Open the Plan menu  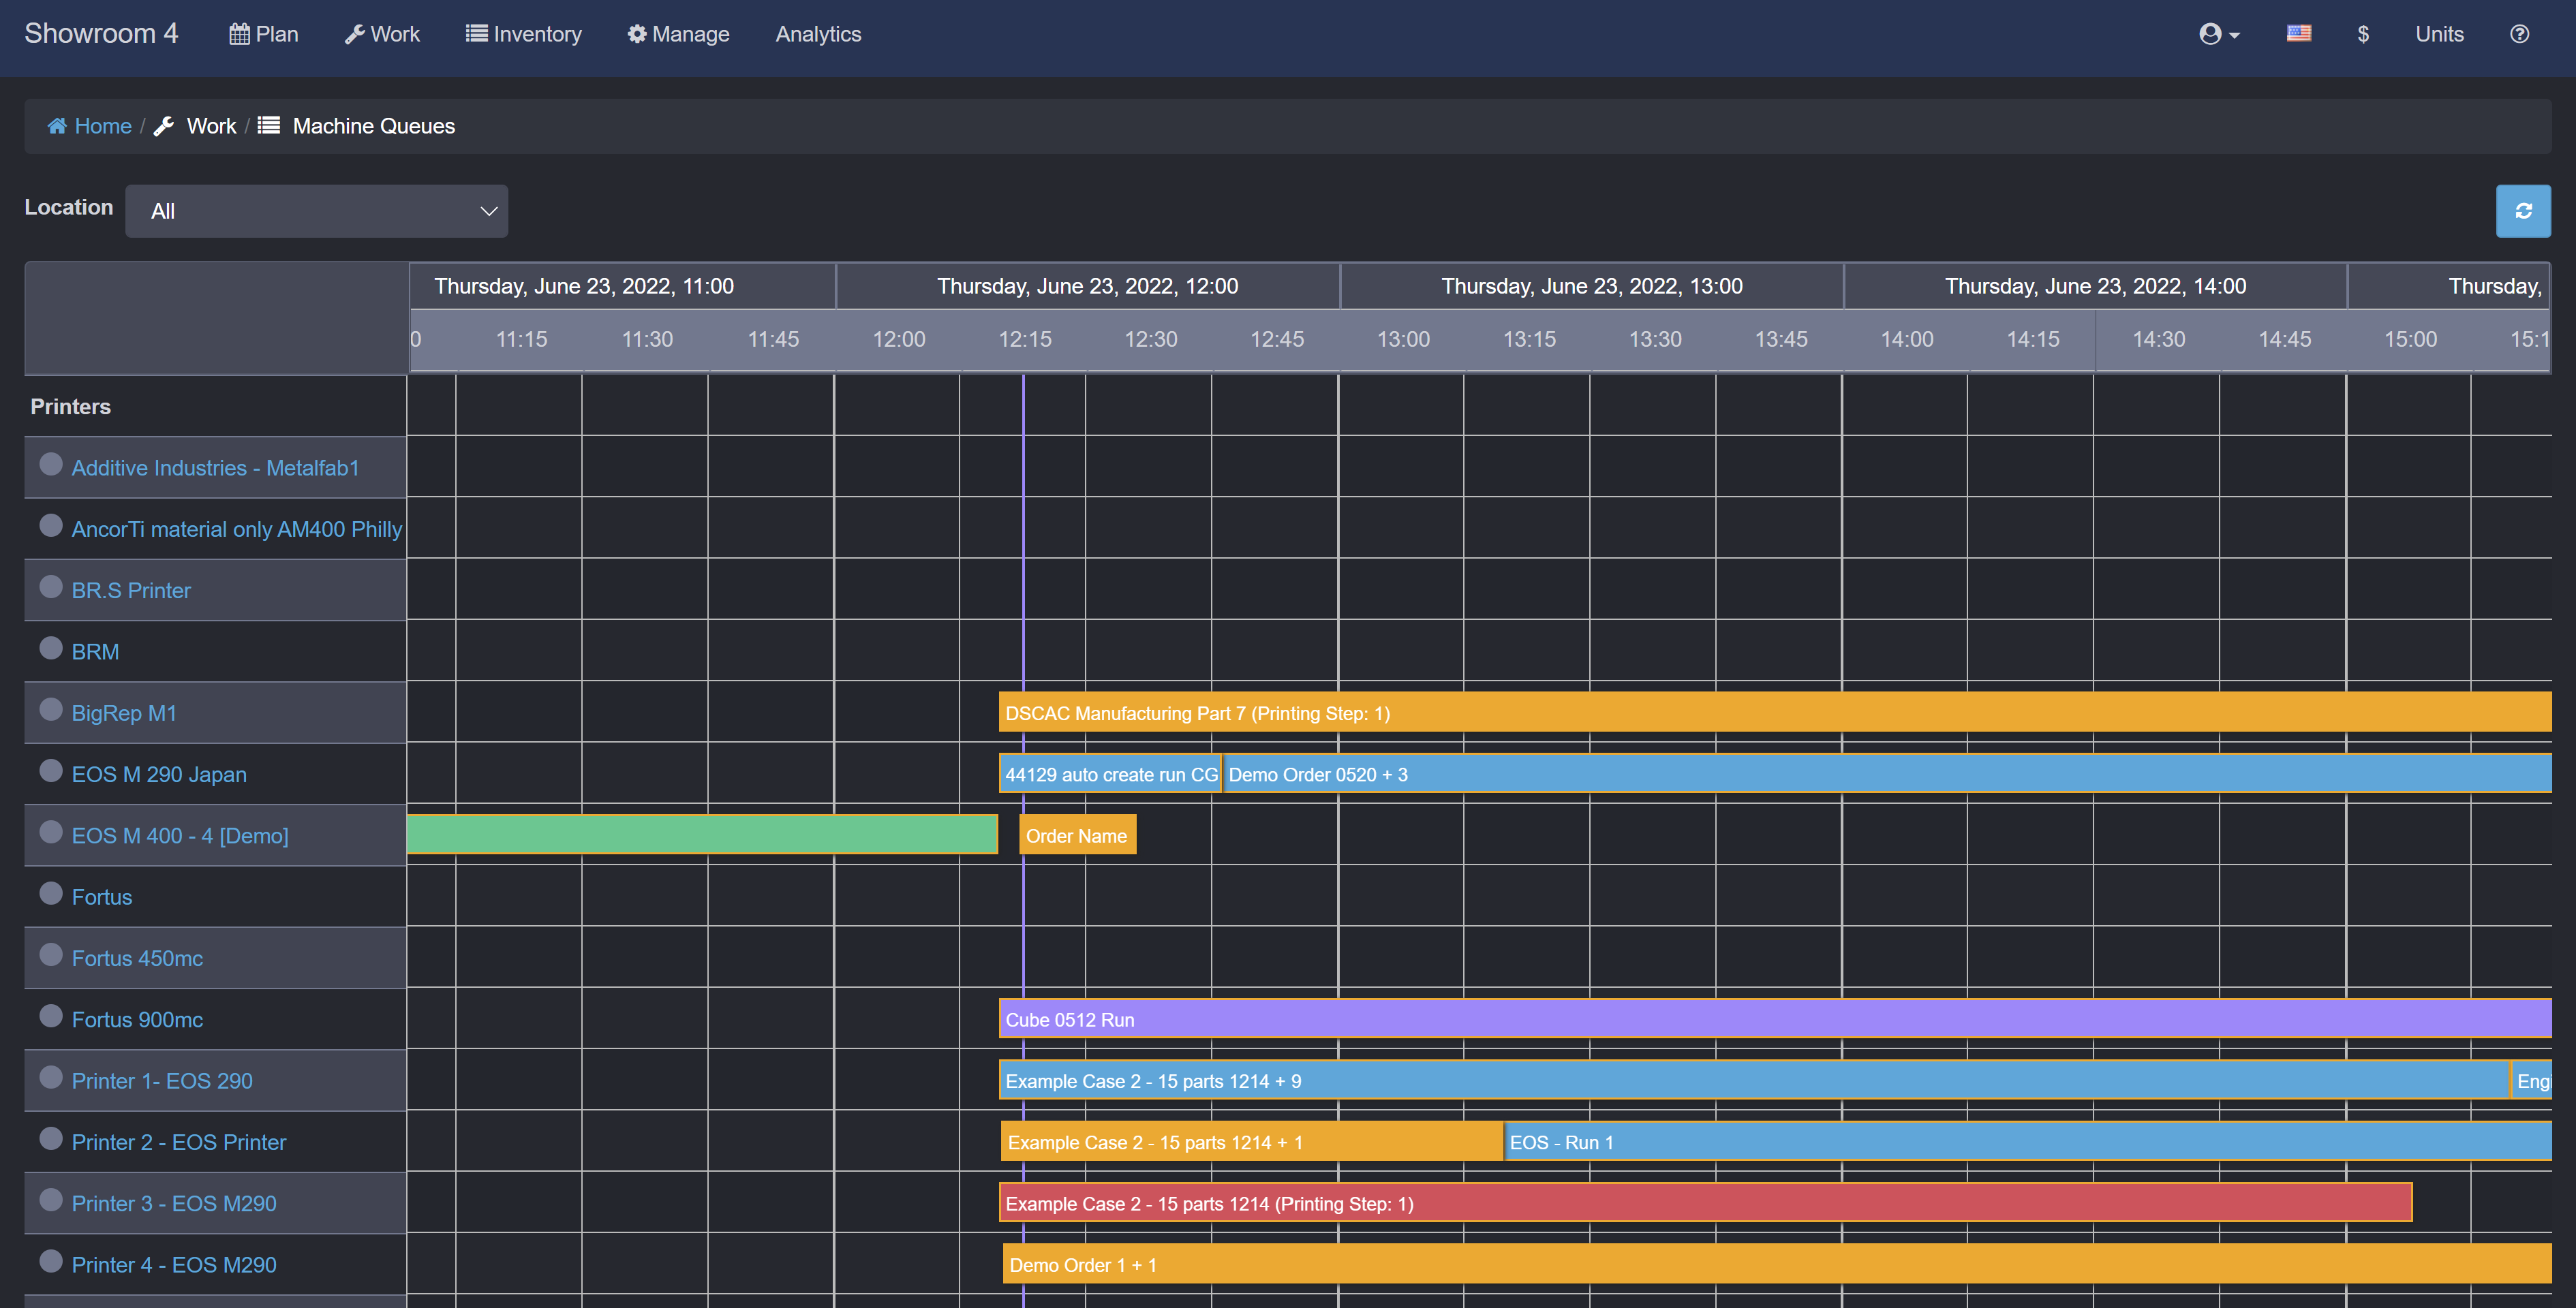click(264, 34)
